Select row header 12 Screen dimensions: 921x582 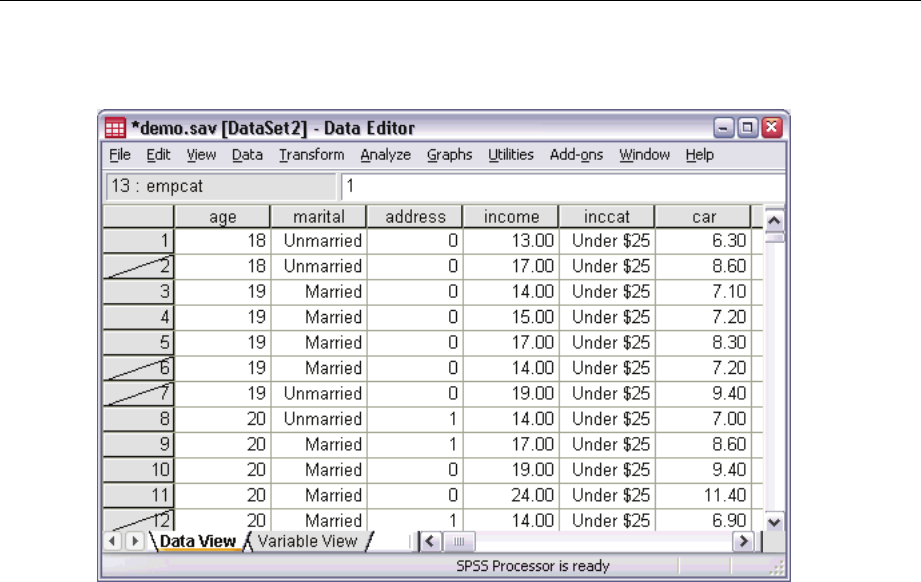point(139,520)
